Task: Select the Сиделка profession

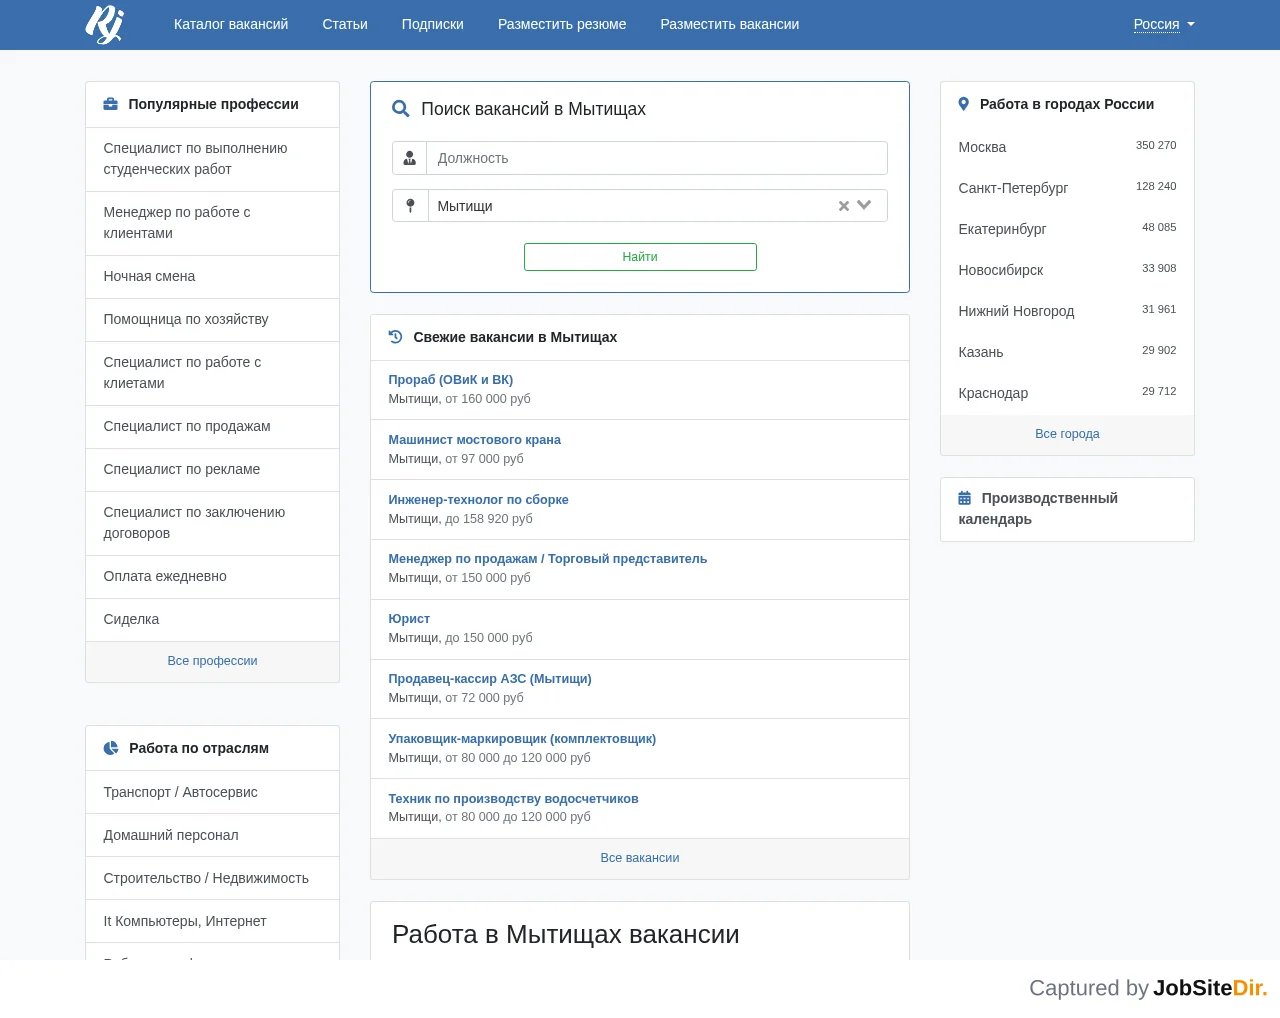Action: [x=212, y=620]
